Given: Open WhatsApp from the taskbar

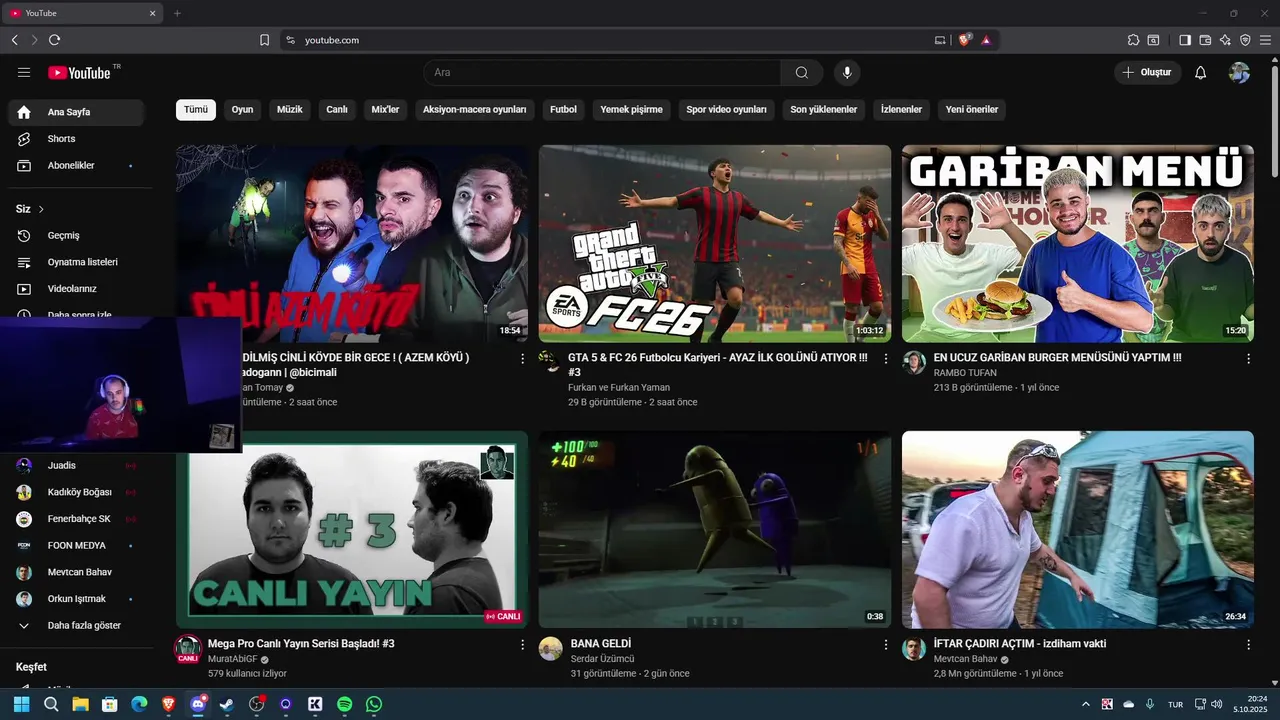Looking at the screenshot, I should click(374, 704).
